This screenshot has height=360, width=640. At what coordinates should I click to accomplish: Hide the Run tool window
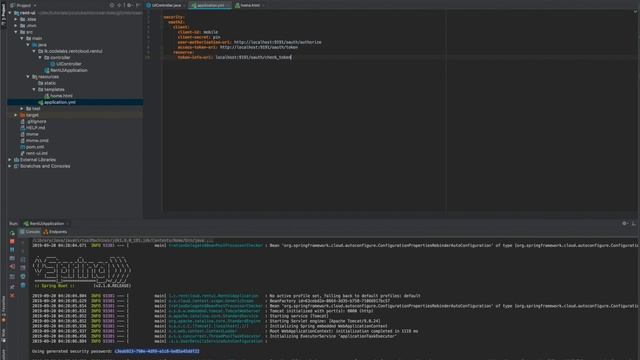[x=633, y=223]
